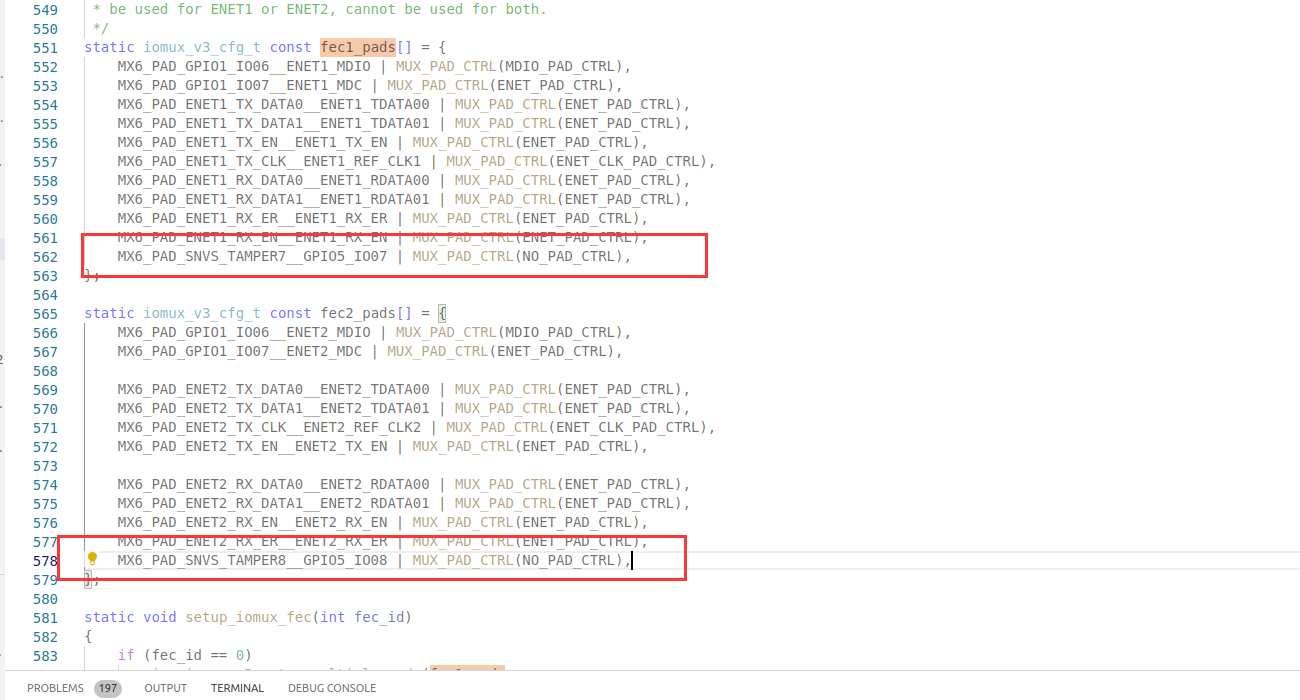This screenshot has width=1300, height=700.
Task: Click empty line 564's line number
Action: 46,295
